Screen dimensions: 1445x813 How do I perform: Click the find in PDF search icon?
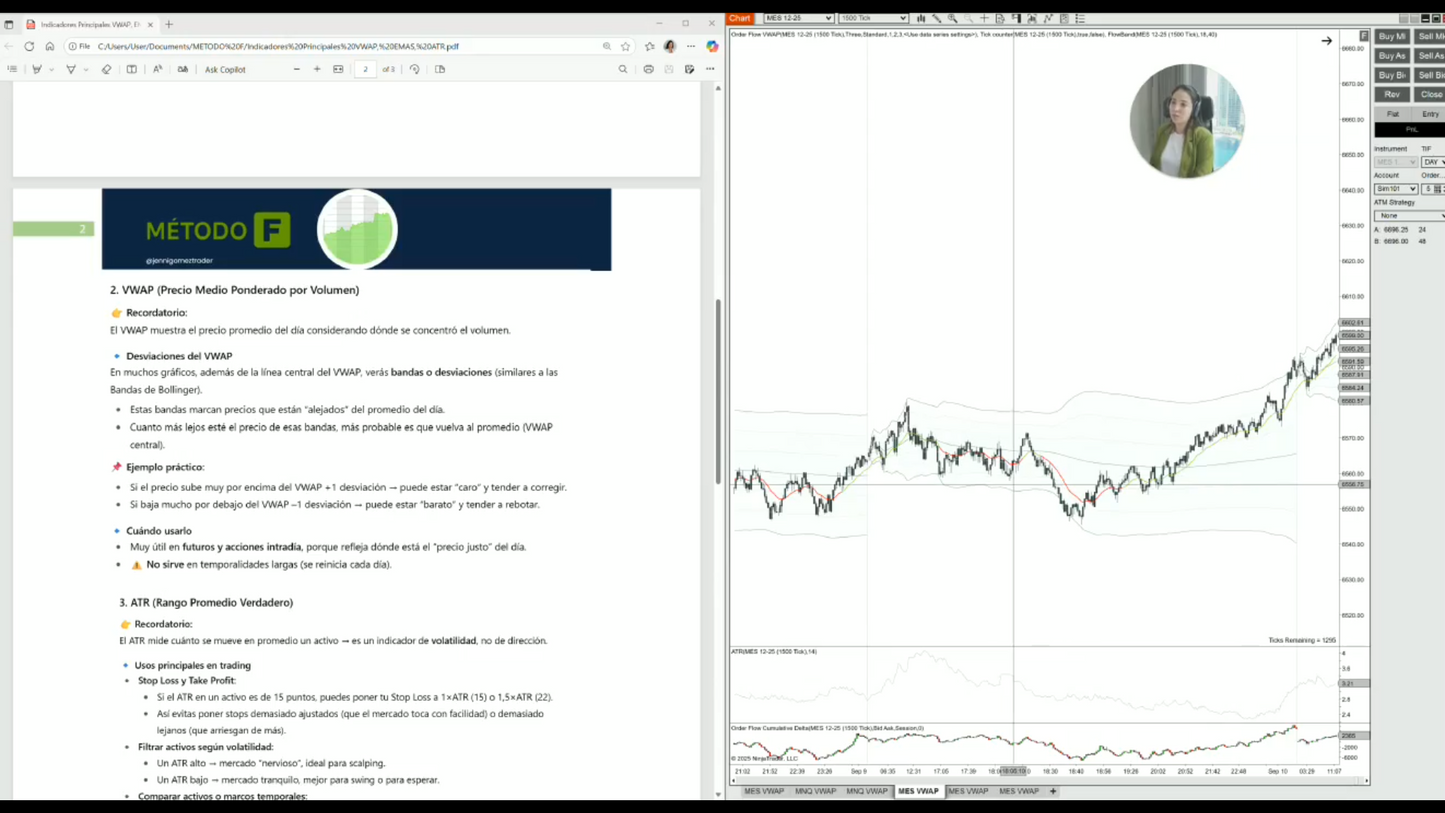[x=622, y=69]
